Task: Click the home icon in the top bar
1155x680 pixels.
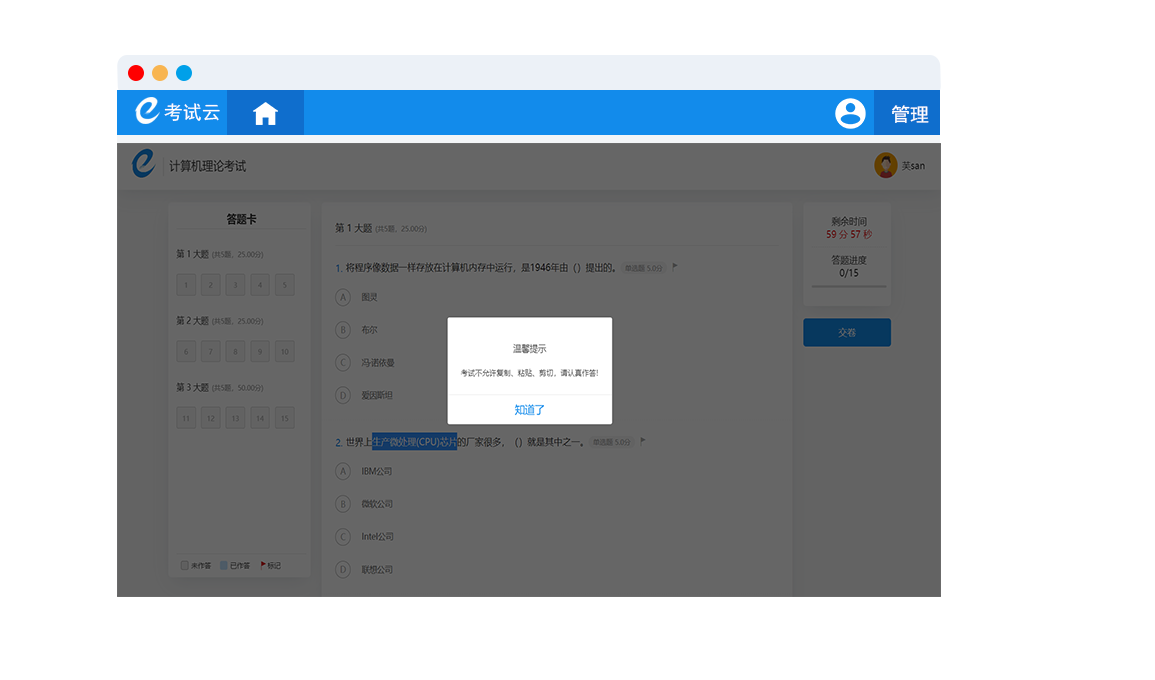Action: (x=265, y=113)
